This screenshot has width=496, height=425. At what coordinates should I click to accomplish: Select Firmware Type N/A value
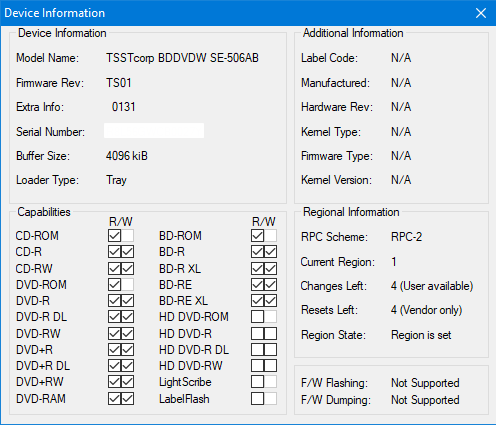pyautogui.click(x=401, y=156)
